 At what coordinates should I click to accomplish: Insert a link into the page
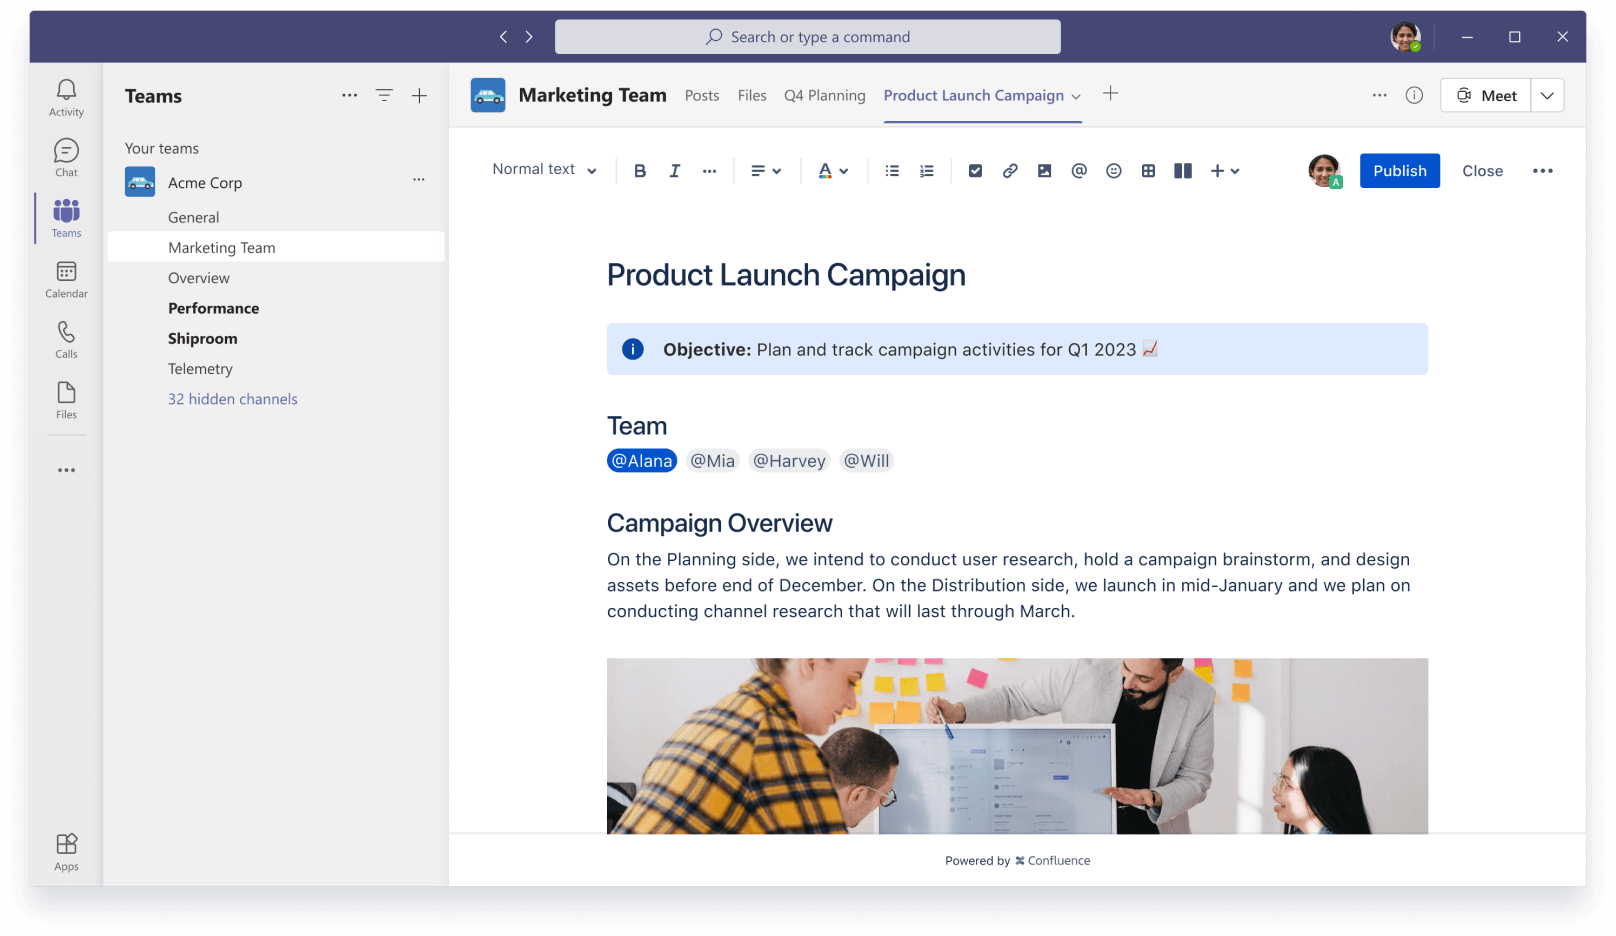(x=1009, y=170)
